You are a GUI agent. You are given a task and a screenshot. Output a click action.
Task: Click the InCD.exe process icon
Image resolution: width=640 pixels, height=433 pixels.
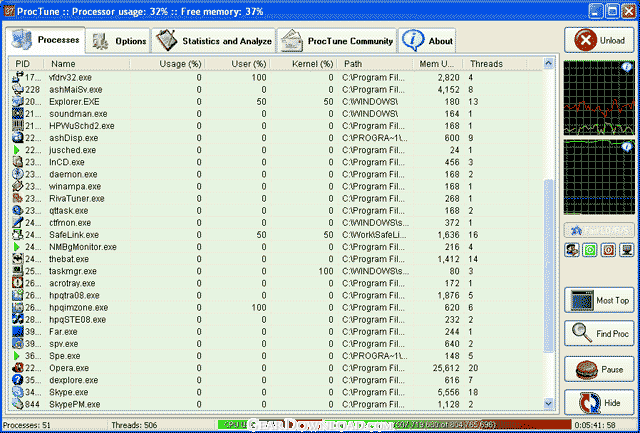pyautogui.click(x=18, y=162)
